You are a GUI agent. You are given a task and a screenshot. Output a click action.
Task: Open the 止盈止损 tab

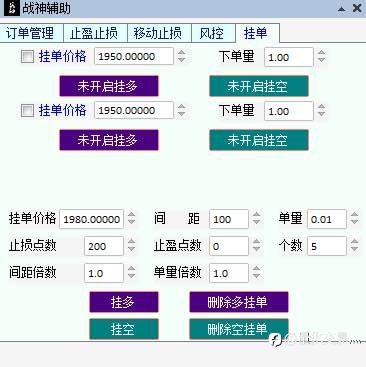[95, 33]
